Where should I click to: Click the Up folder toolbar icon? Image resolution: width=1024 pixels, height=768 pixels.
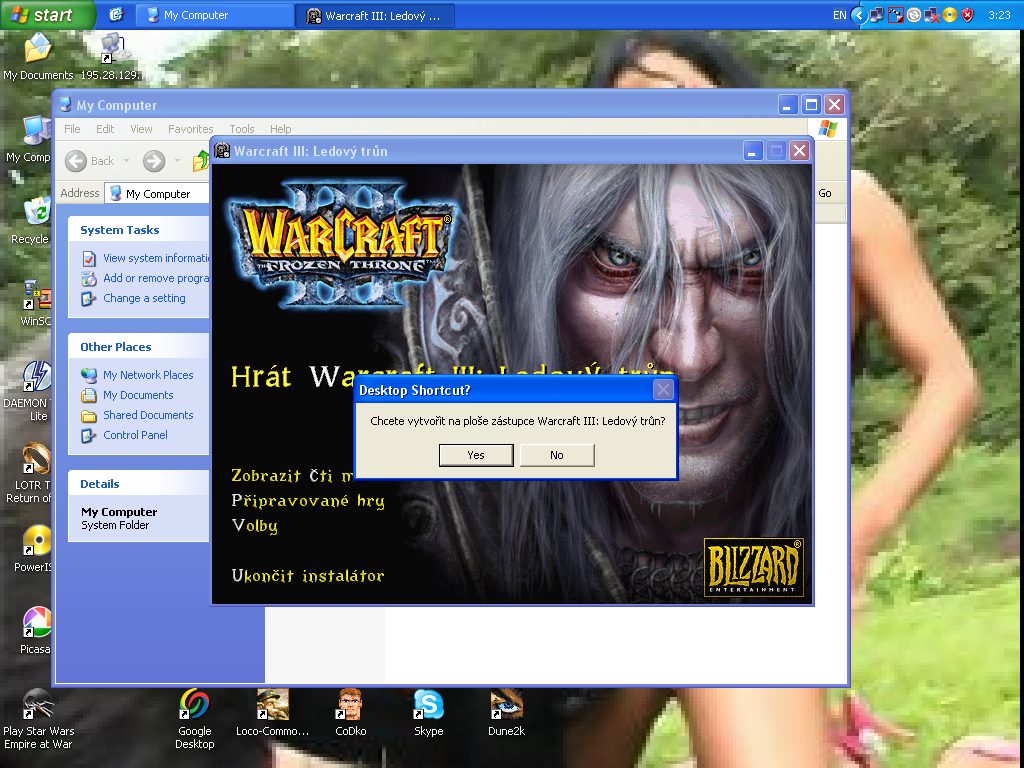point(201,161)
